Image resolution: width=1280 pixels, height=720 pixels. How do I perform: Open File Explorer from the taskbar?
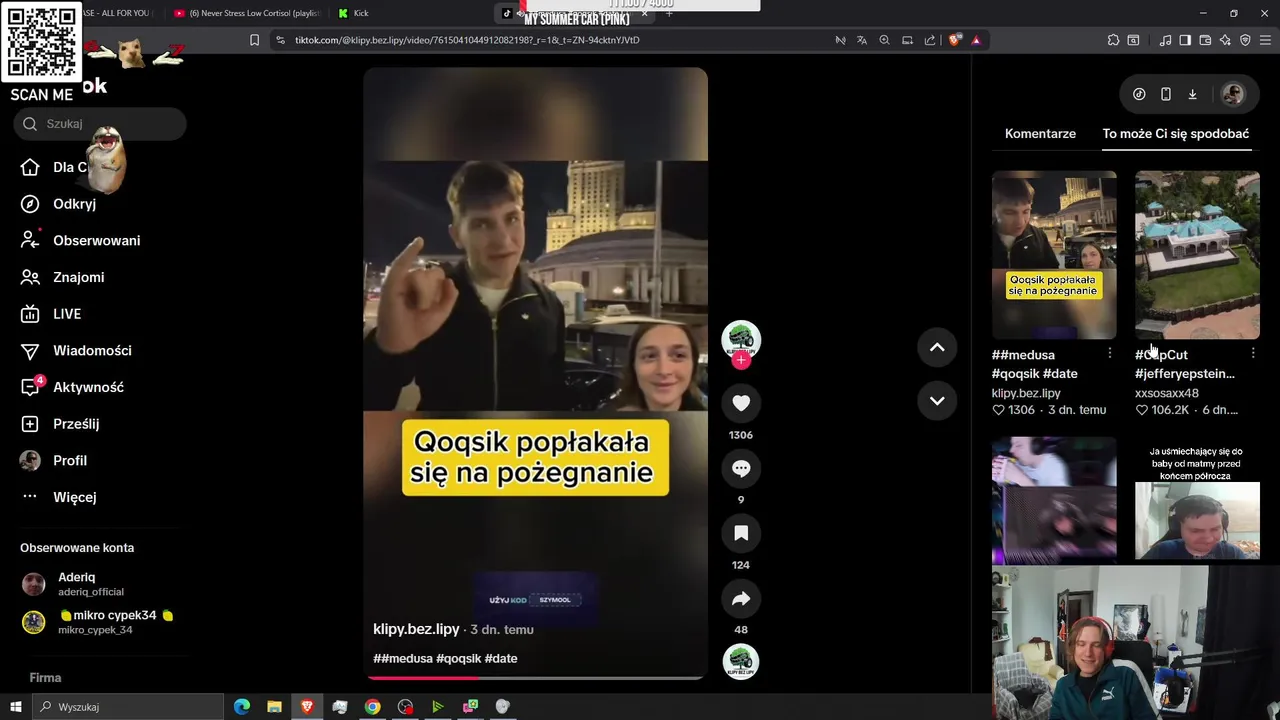click(x=274, y=707)
